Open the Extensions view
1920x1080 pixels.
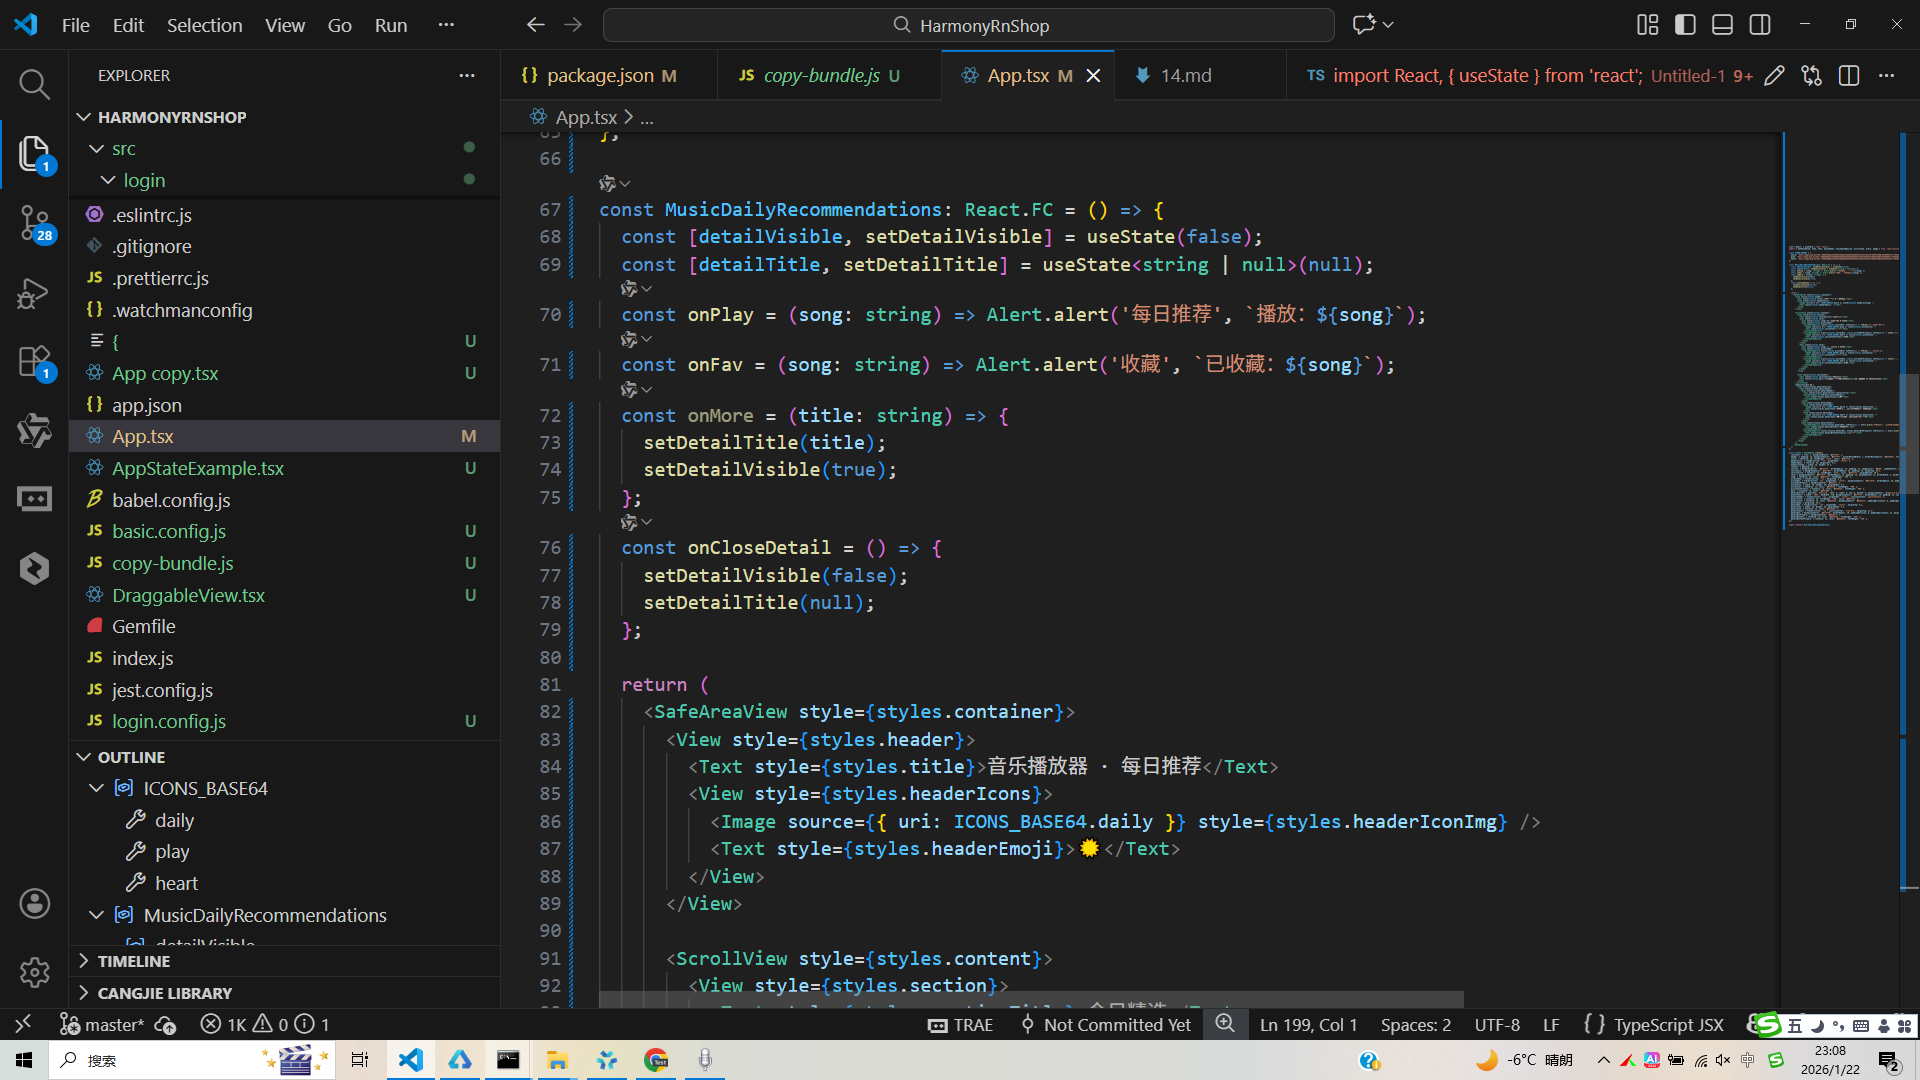tap(34, 362)
